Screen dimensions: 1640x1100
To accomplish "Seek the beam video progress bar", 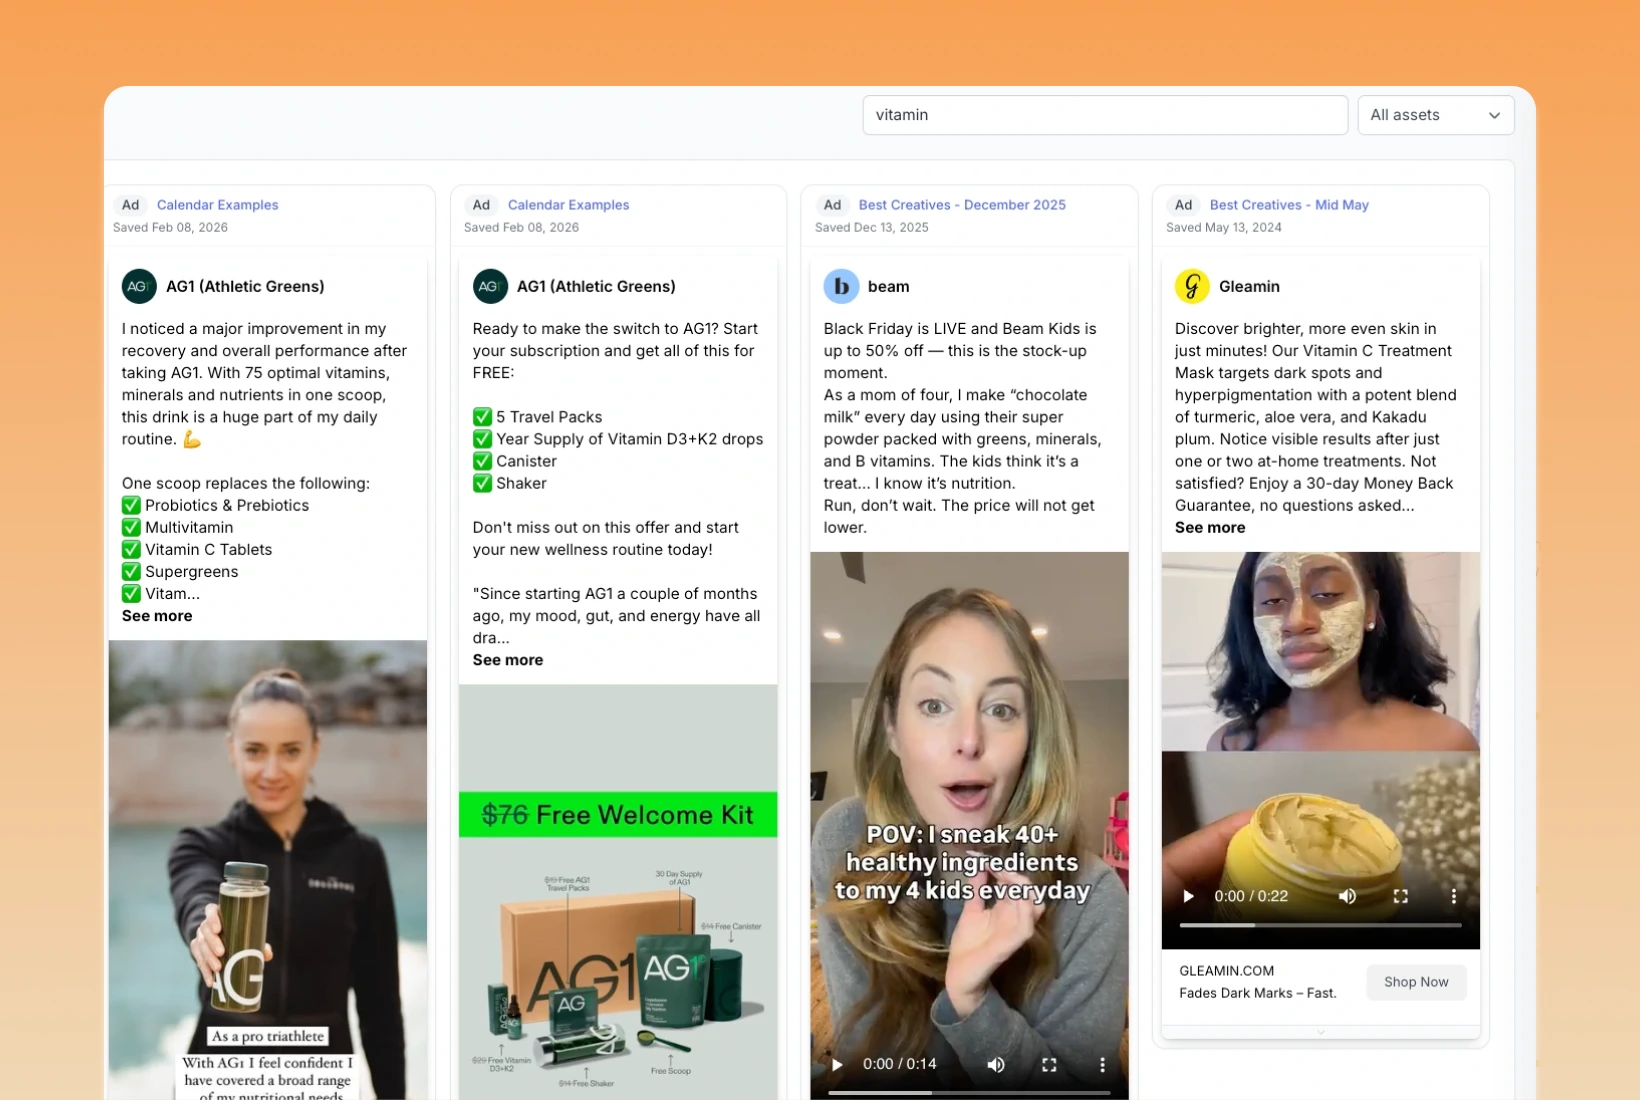I will click(x=969, y=1093).
